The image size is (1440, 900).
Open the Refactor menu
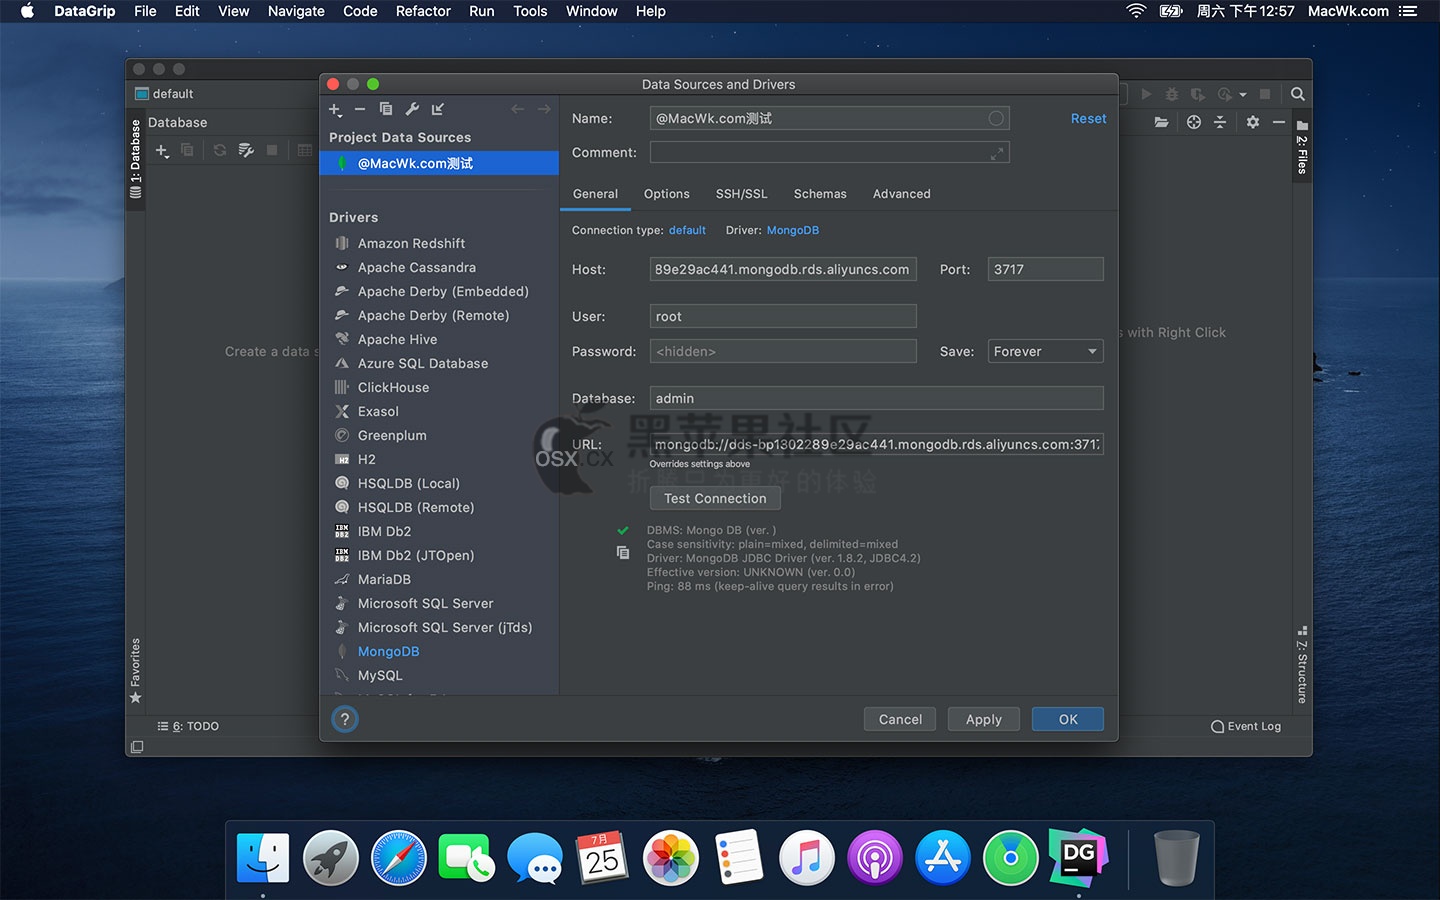point(423,11)
